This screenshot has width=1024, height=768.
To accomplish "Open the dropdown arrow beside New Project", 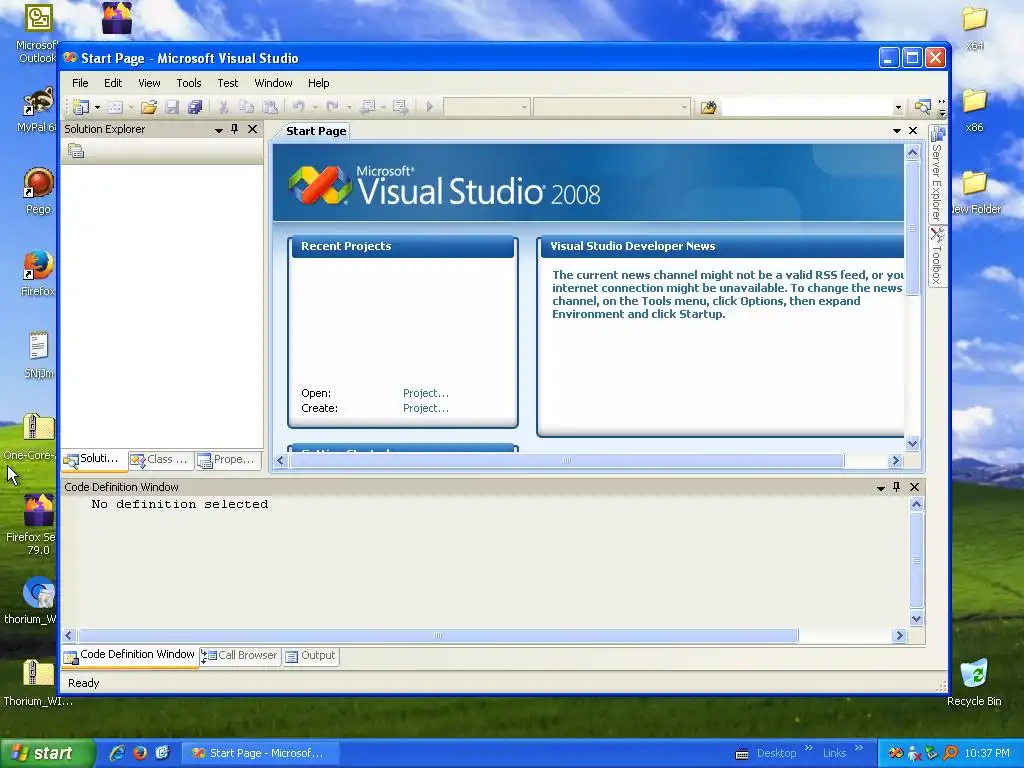I will [x=97, y=107].
